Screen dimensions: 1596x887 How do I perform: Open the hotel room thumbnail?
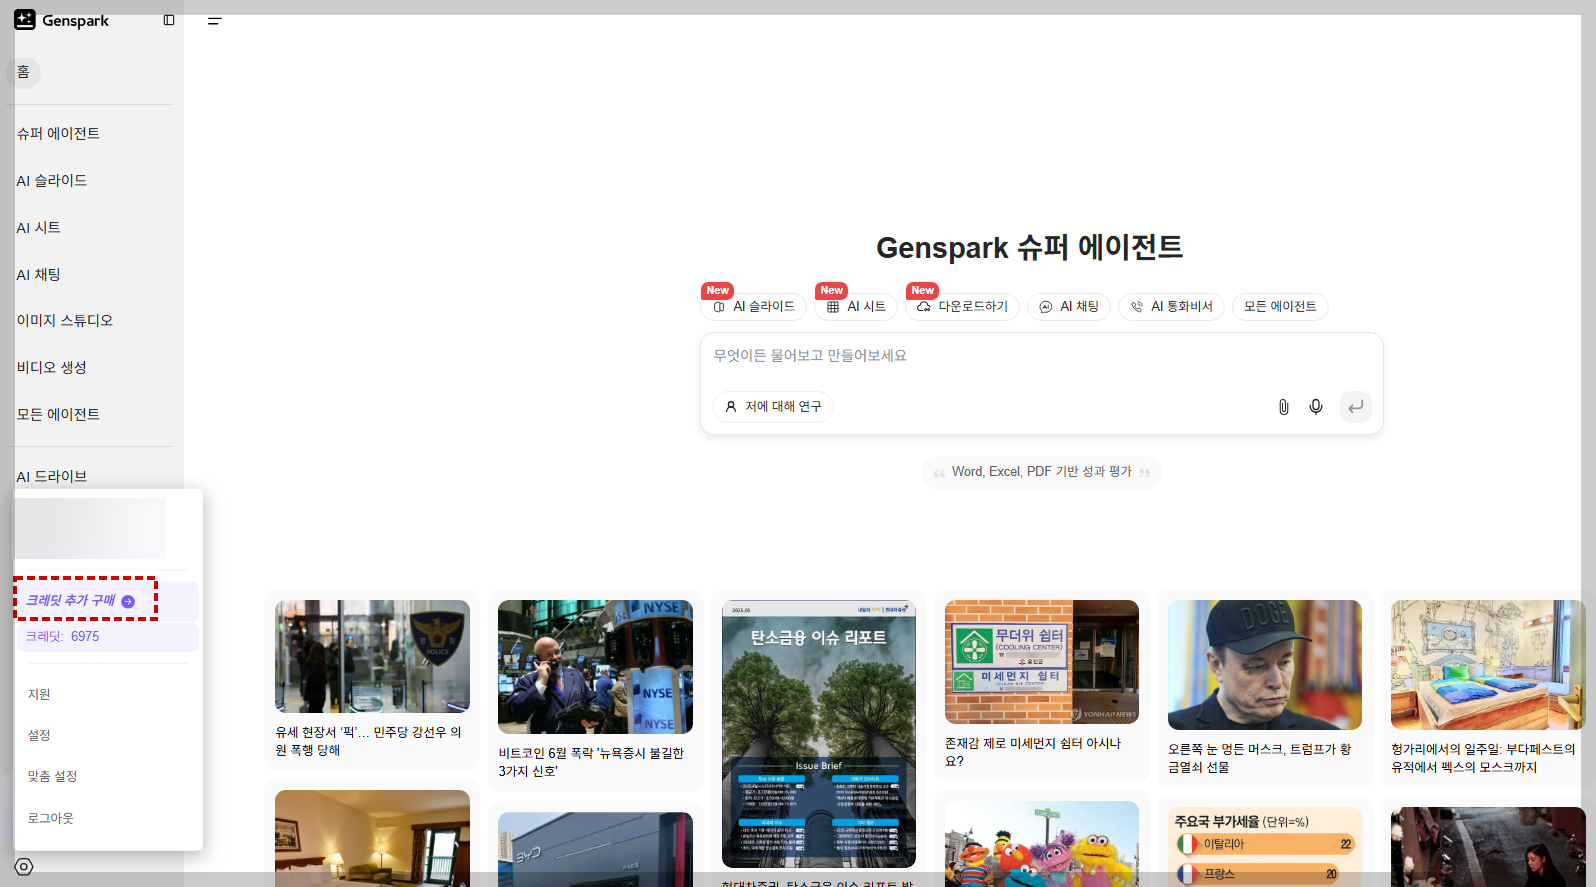(372, 838)
